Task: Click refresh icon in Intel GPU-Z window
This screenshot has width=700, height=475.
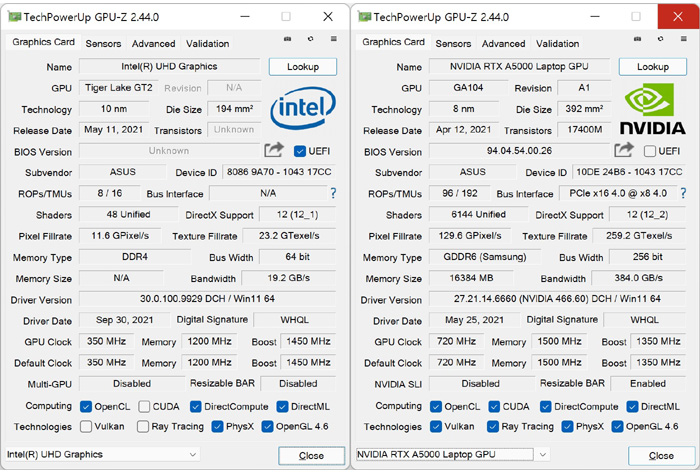Action: [310, 39]
